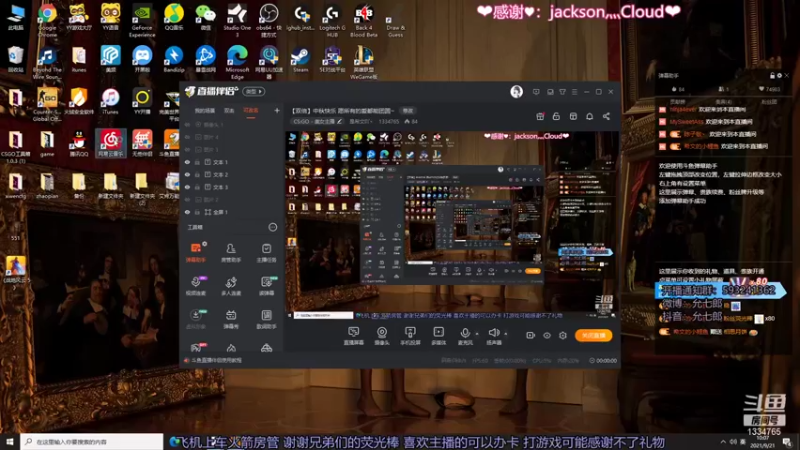Image resolution: width=800 pixels, height=450 pixels.
Task: Select the iTunes desktop shortcut
Action: tap(110, 101)
